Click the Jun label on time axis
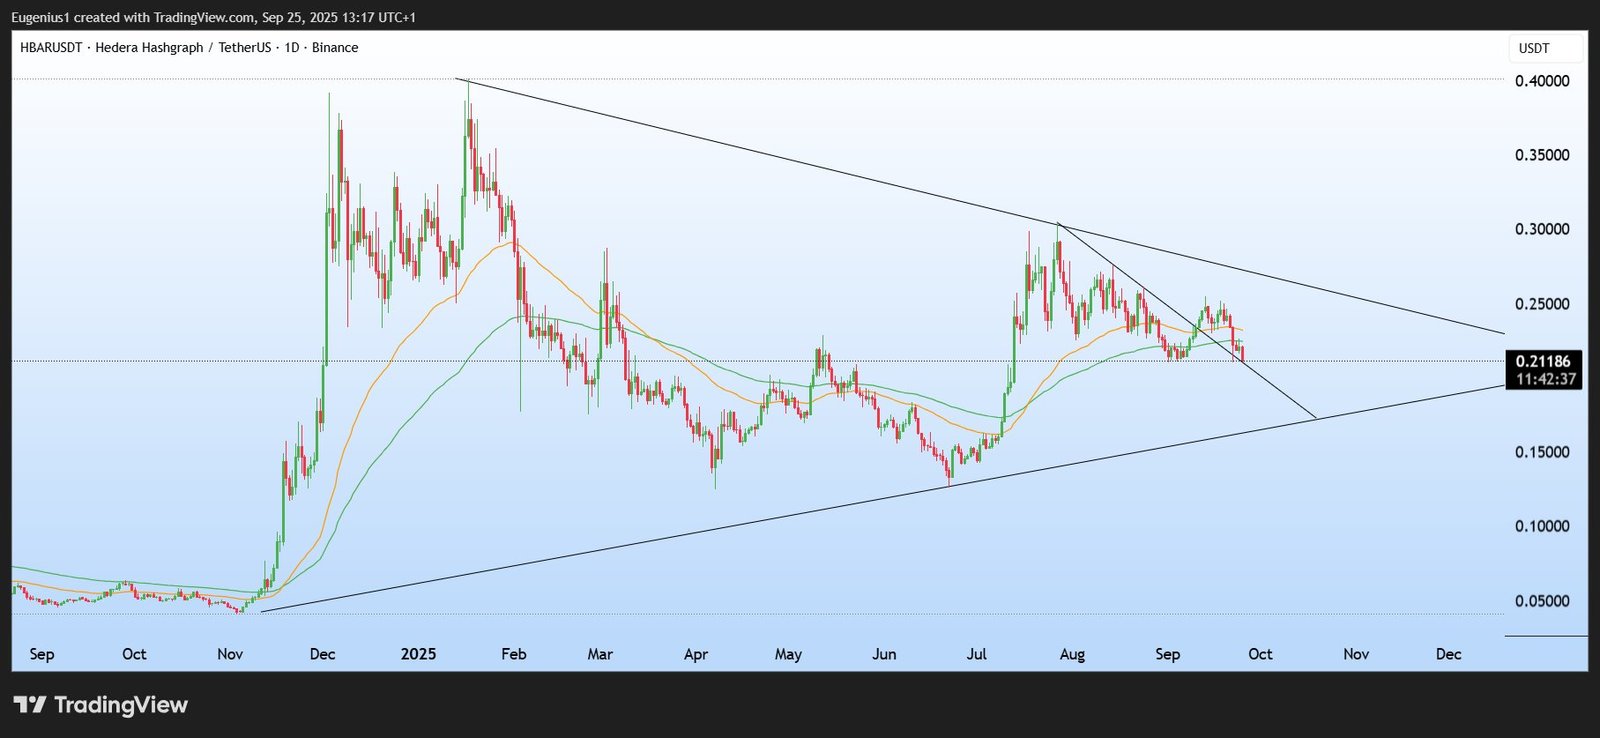Viewport: 1600px width, 738px height. 884,654
